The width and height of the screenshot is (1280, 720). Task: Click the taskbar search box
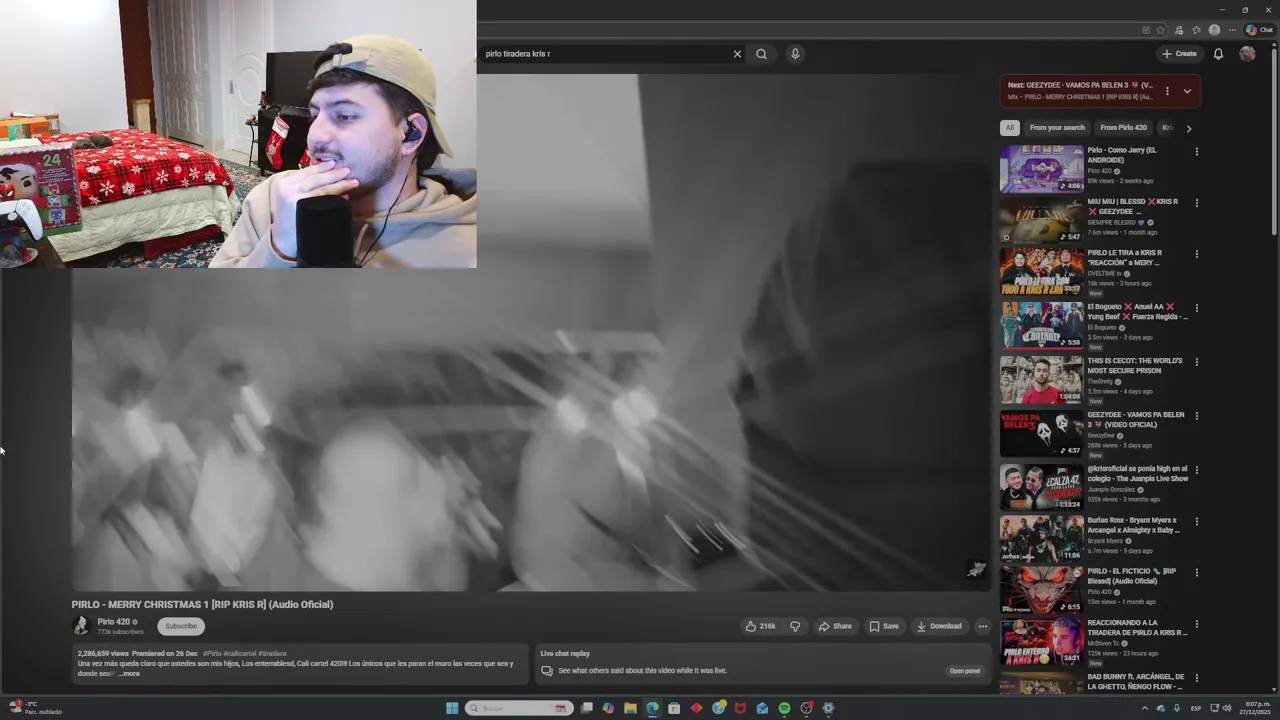520,708
